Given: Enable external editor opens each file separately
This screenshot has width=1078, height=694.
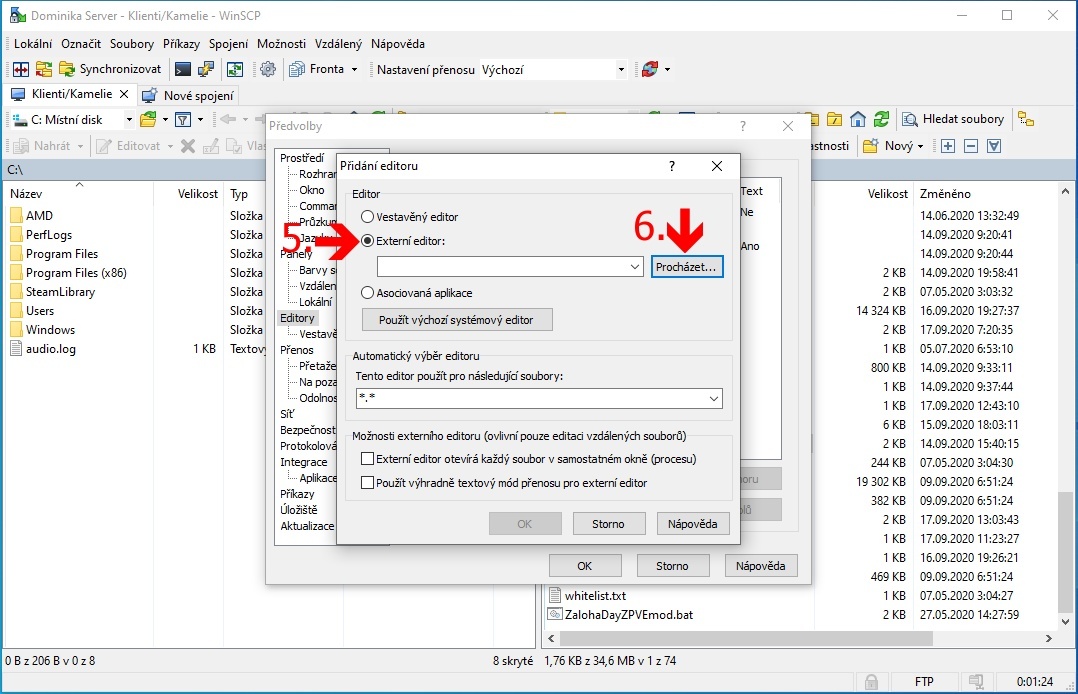Looking at the screenshot, I should (367, 459).
